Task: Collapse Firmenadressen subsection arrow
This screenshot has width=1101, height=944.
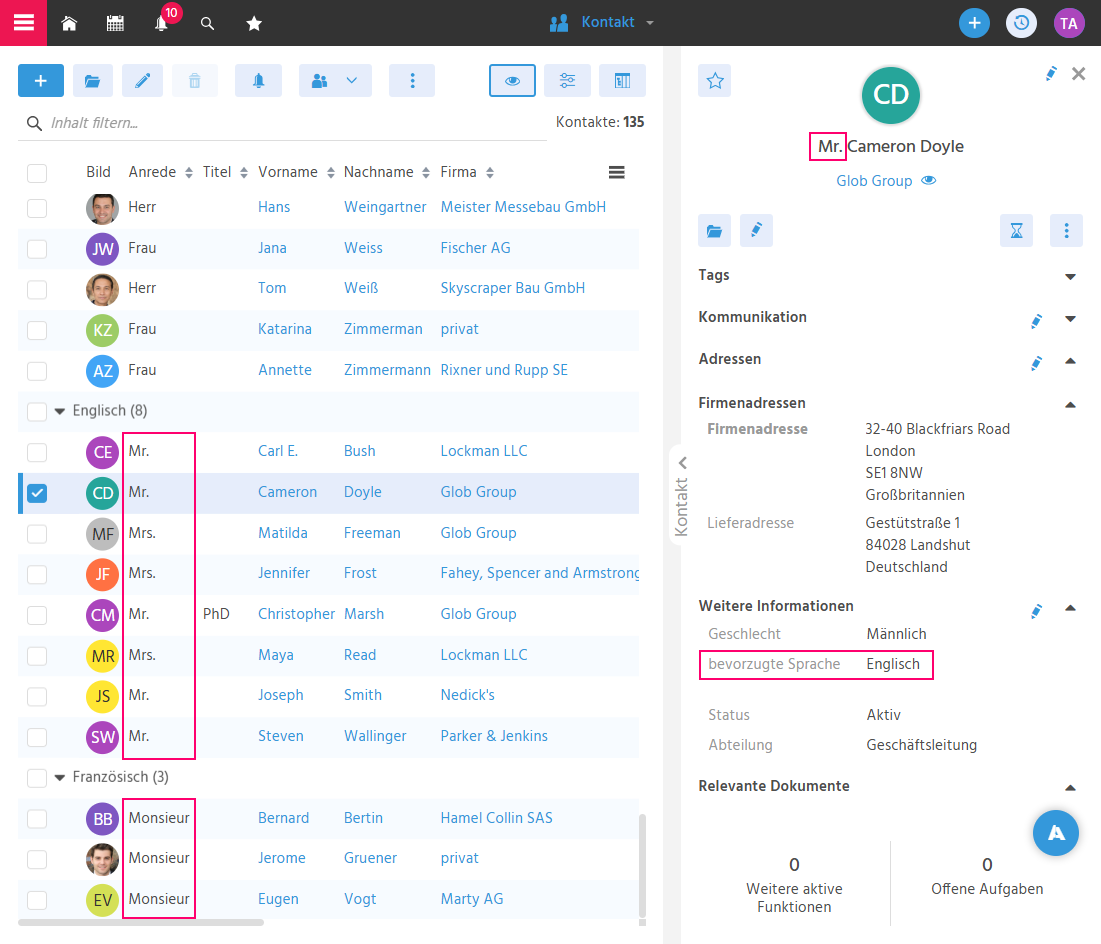Action: point(1070,404)
